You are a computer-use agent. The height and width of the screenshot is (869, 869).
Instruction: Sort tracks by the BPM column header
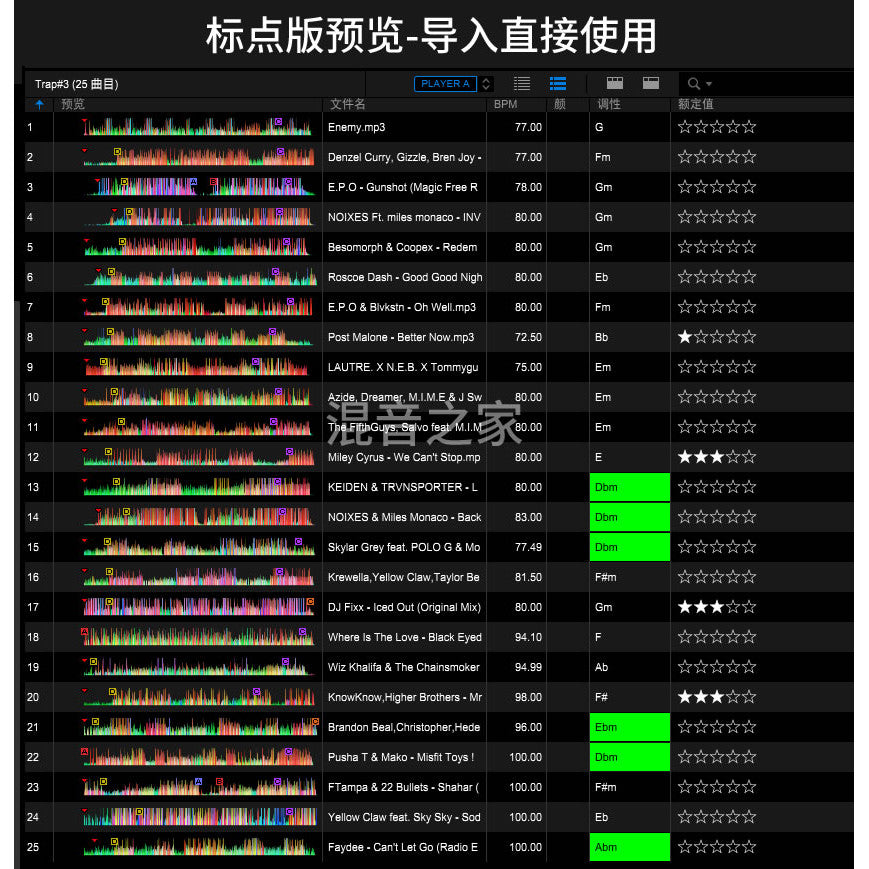click(505, 104)
